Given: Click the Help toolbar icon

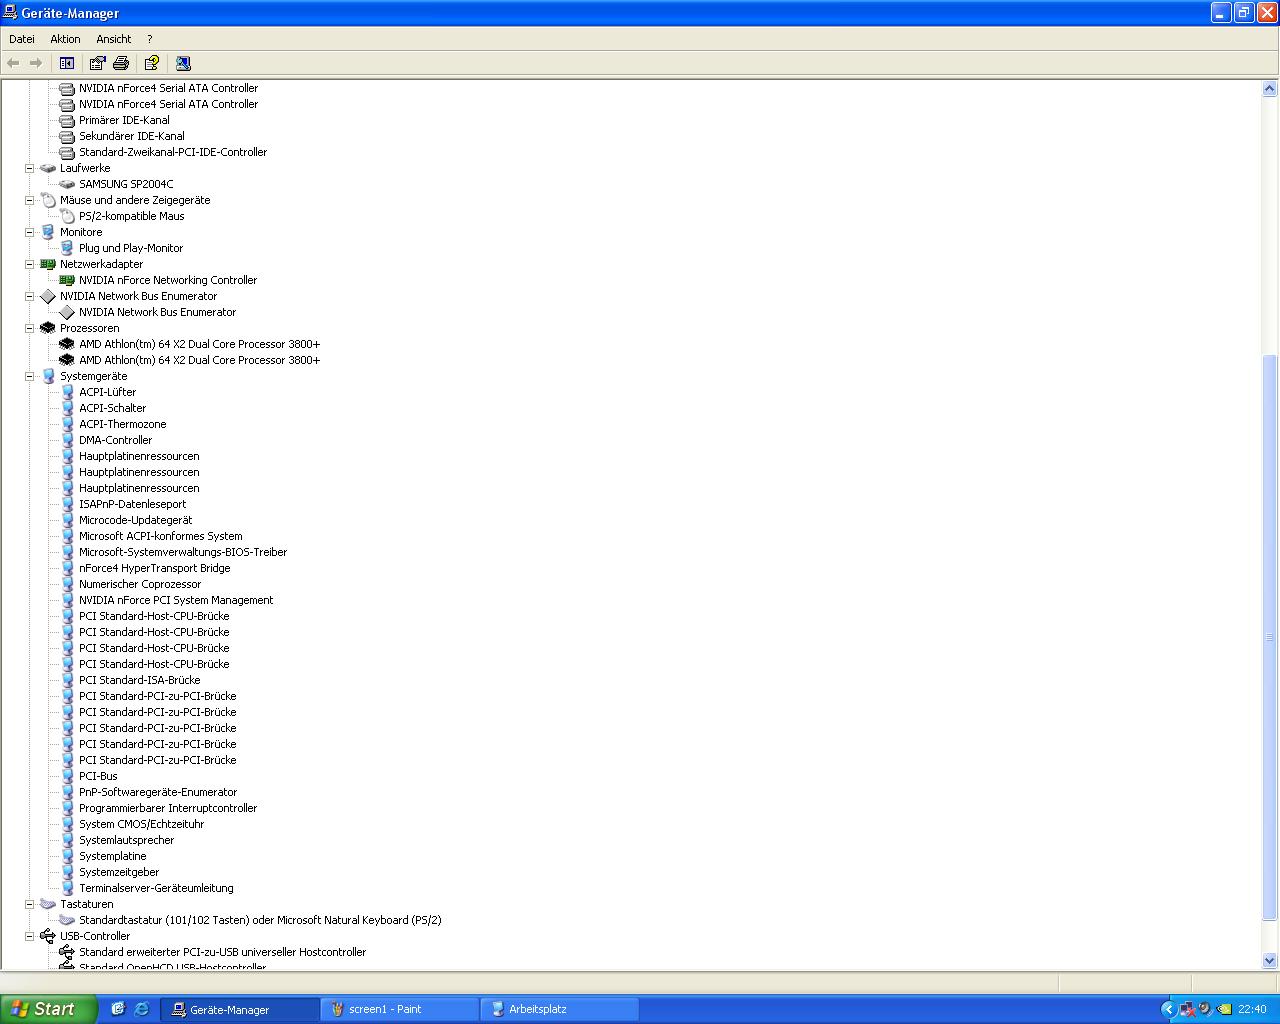Looking at the screenshot, I should (151, 63).
